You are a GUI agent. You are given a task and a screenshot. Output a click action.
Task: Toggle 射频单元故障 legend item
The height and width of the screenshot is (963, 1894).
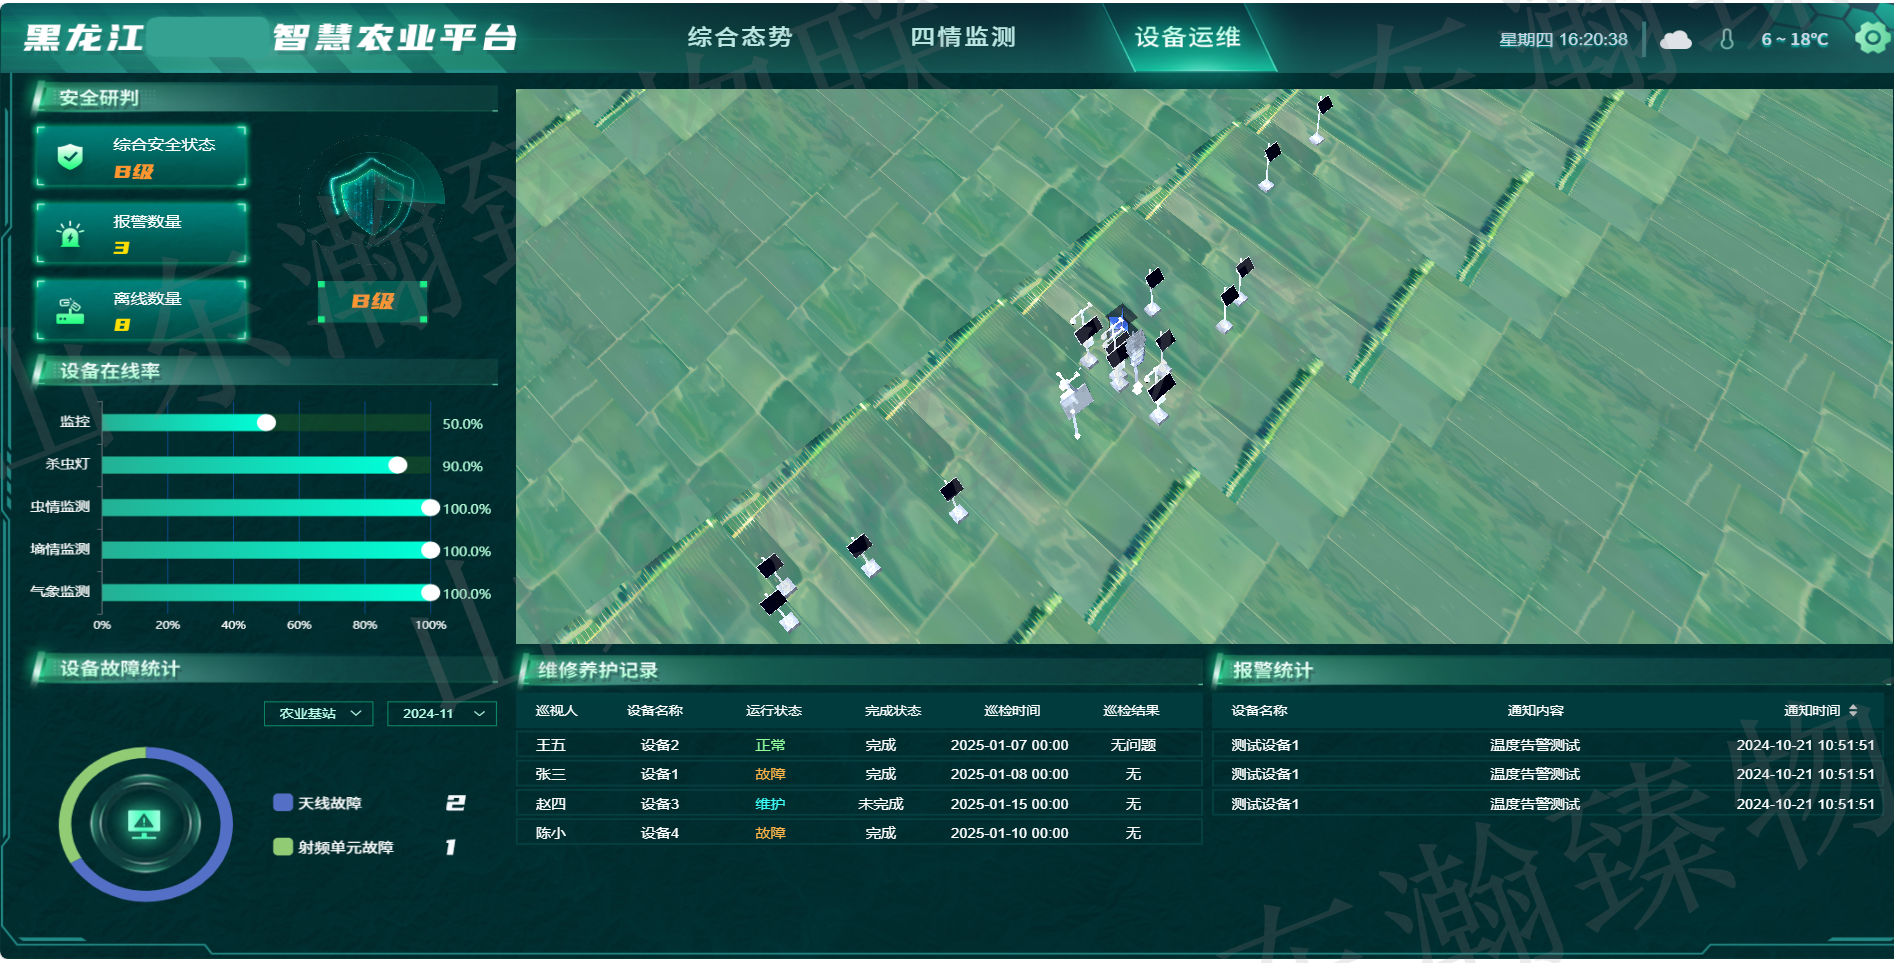click(x=334, y=847)
